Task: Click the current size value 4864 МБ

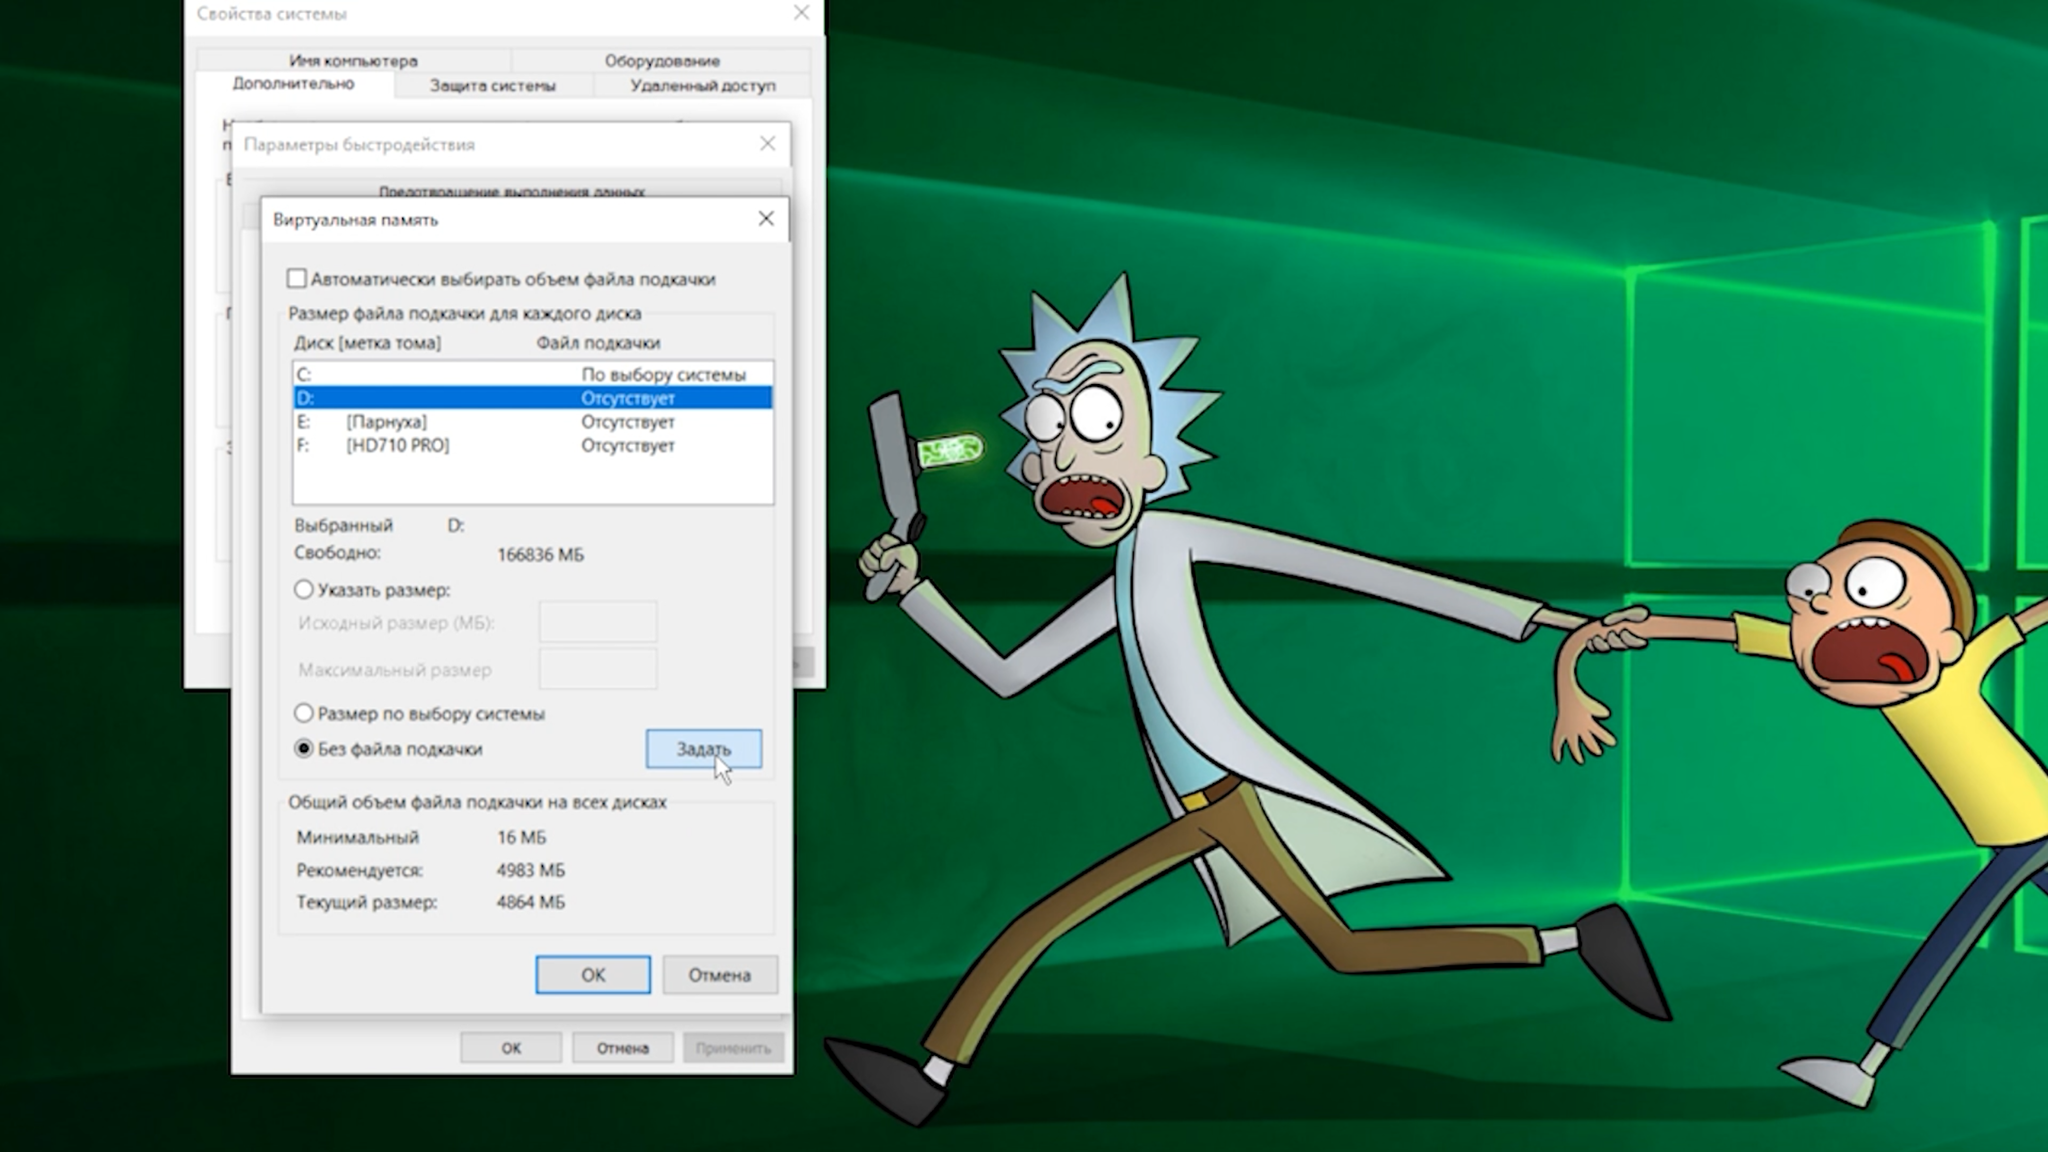Action: [531, 902]
